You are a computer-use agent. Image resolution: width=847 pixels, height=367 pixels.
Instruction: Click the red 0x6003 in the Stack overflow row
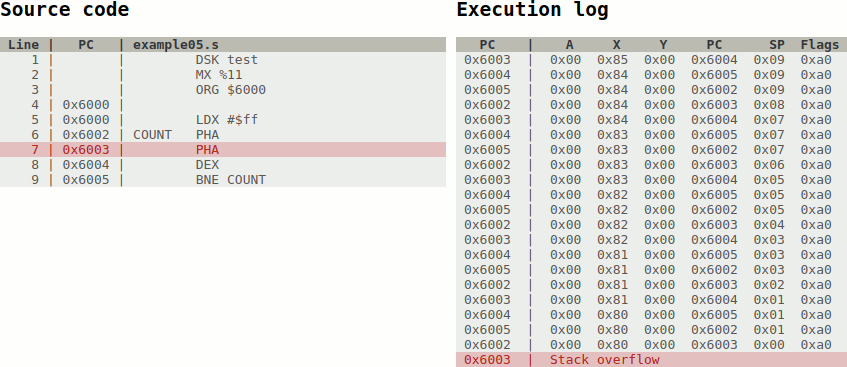(x=487, y=359)
